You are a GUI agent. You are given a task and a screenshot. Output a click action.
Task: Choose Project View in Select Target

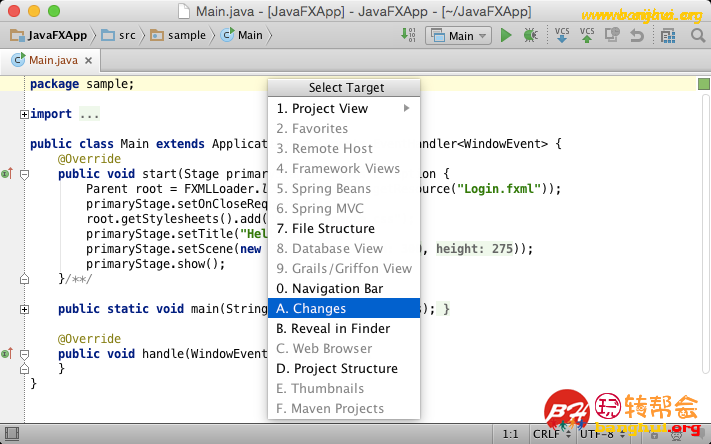tap(344, 108)
